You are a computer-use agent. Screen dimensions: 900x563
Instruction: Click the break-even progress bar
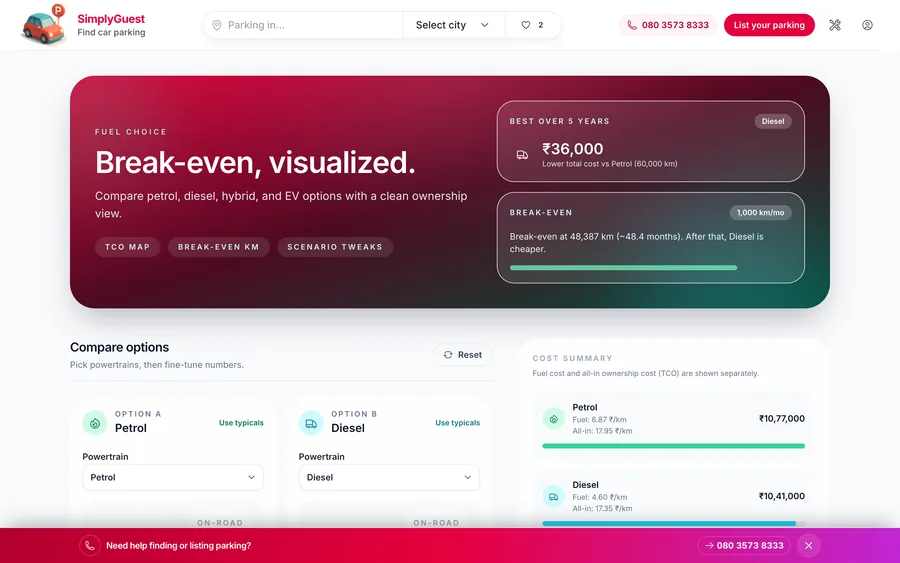click(x=623, y=268)
